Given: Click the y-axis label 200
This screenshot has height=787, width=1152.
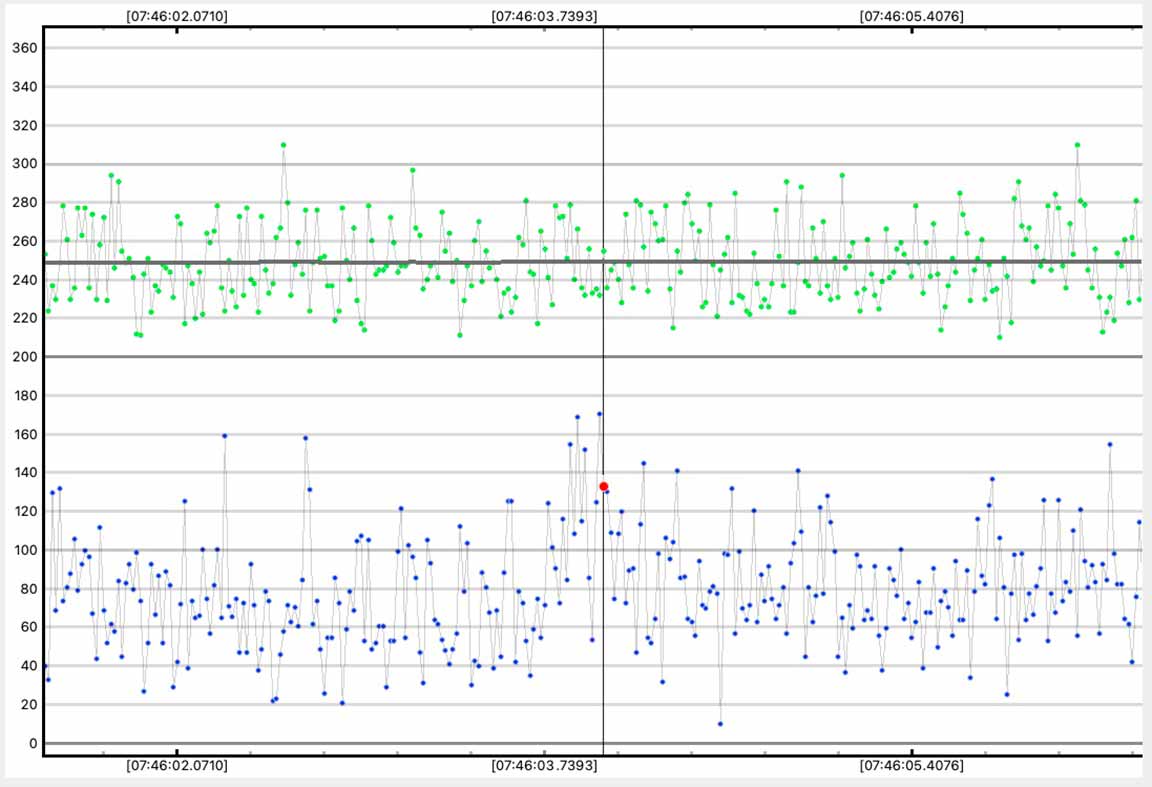Looking at the screenshot, I should (24, 357).
